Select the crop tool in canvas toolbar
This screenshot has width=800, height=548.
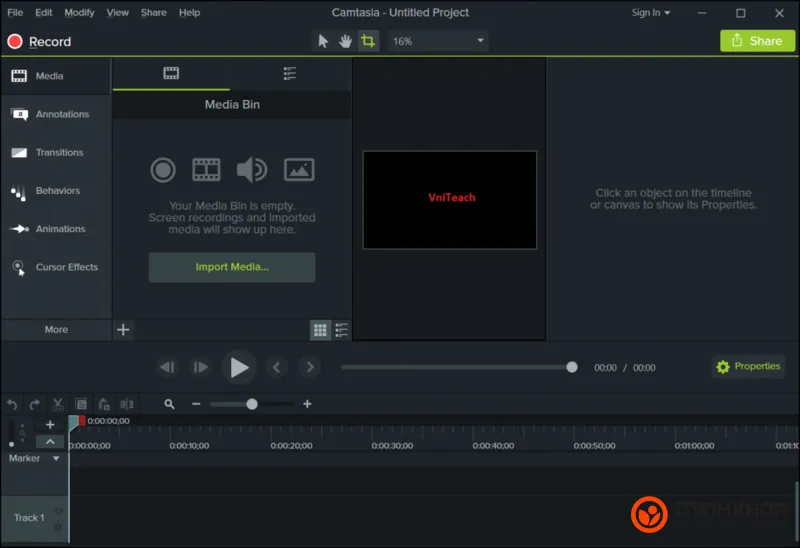368,41
